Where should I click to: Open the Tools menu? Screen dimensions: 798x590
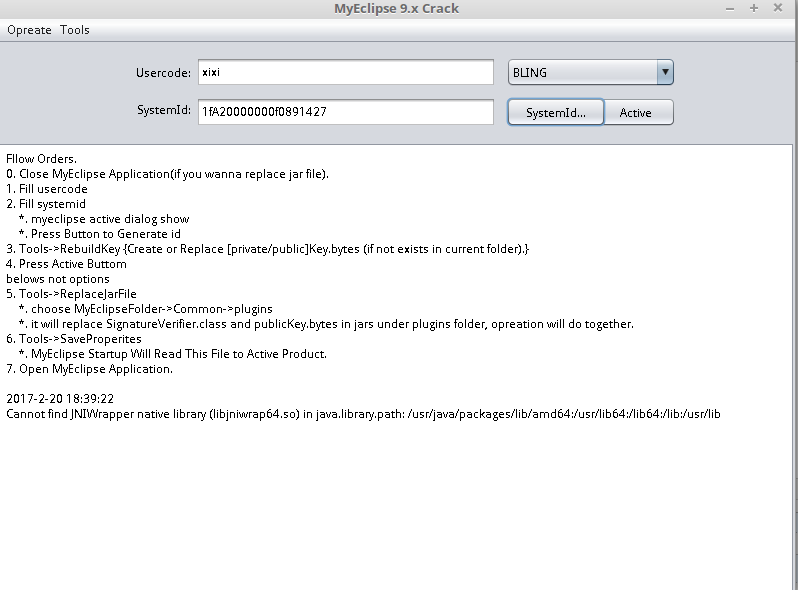(x=75, y=30)
